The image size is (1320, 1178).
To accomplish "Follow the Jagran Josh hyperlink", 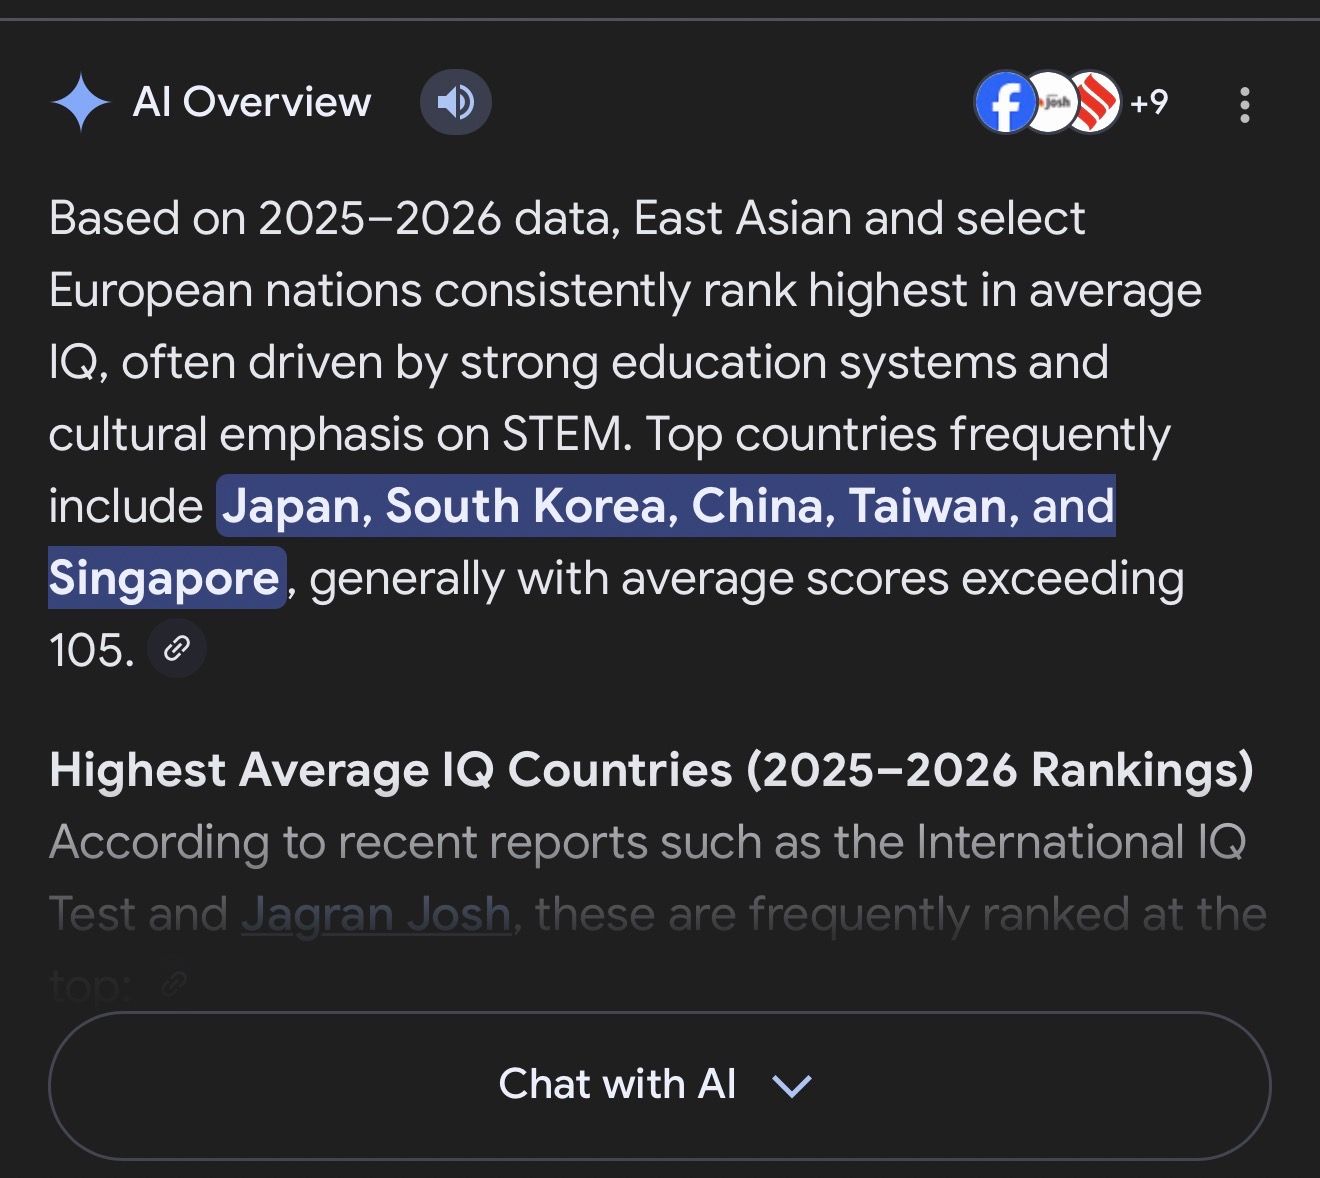I will 375,914.
